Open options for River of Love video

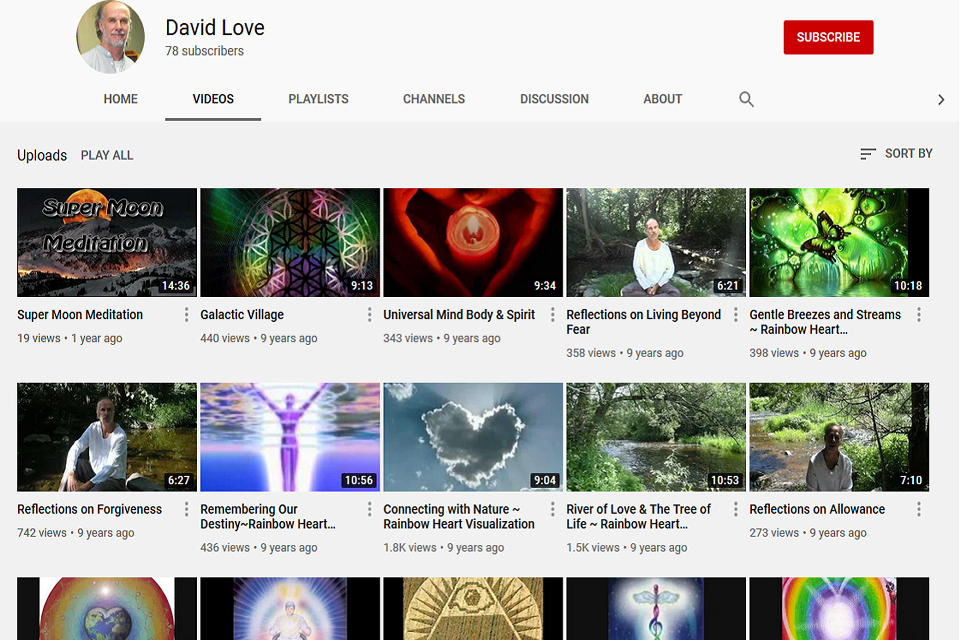[735, 510]
